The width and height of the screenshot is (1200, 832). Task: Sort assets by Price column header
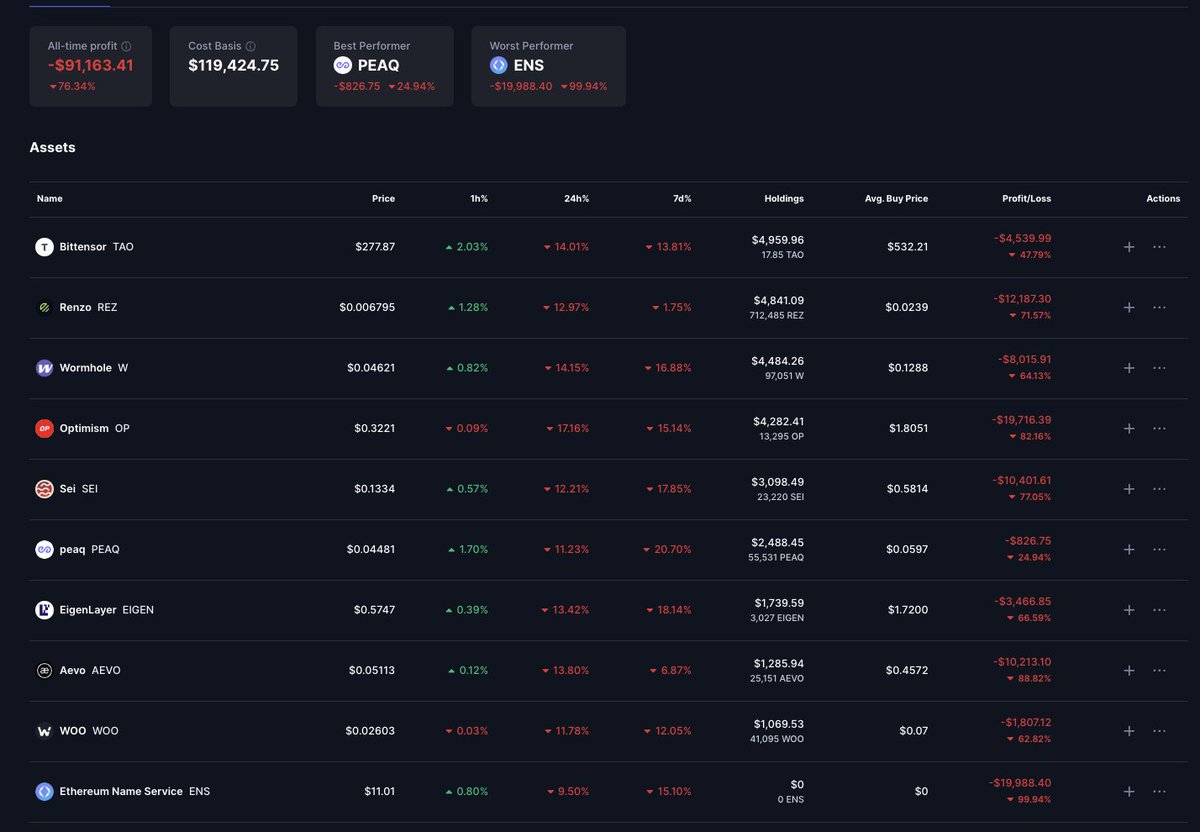point(383,199)
